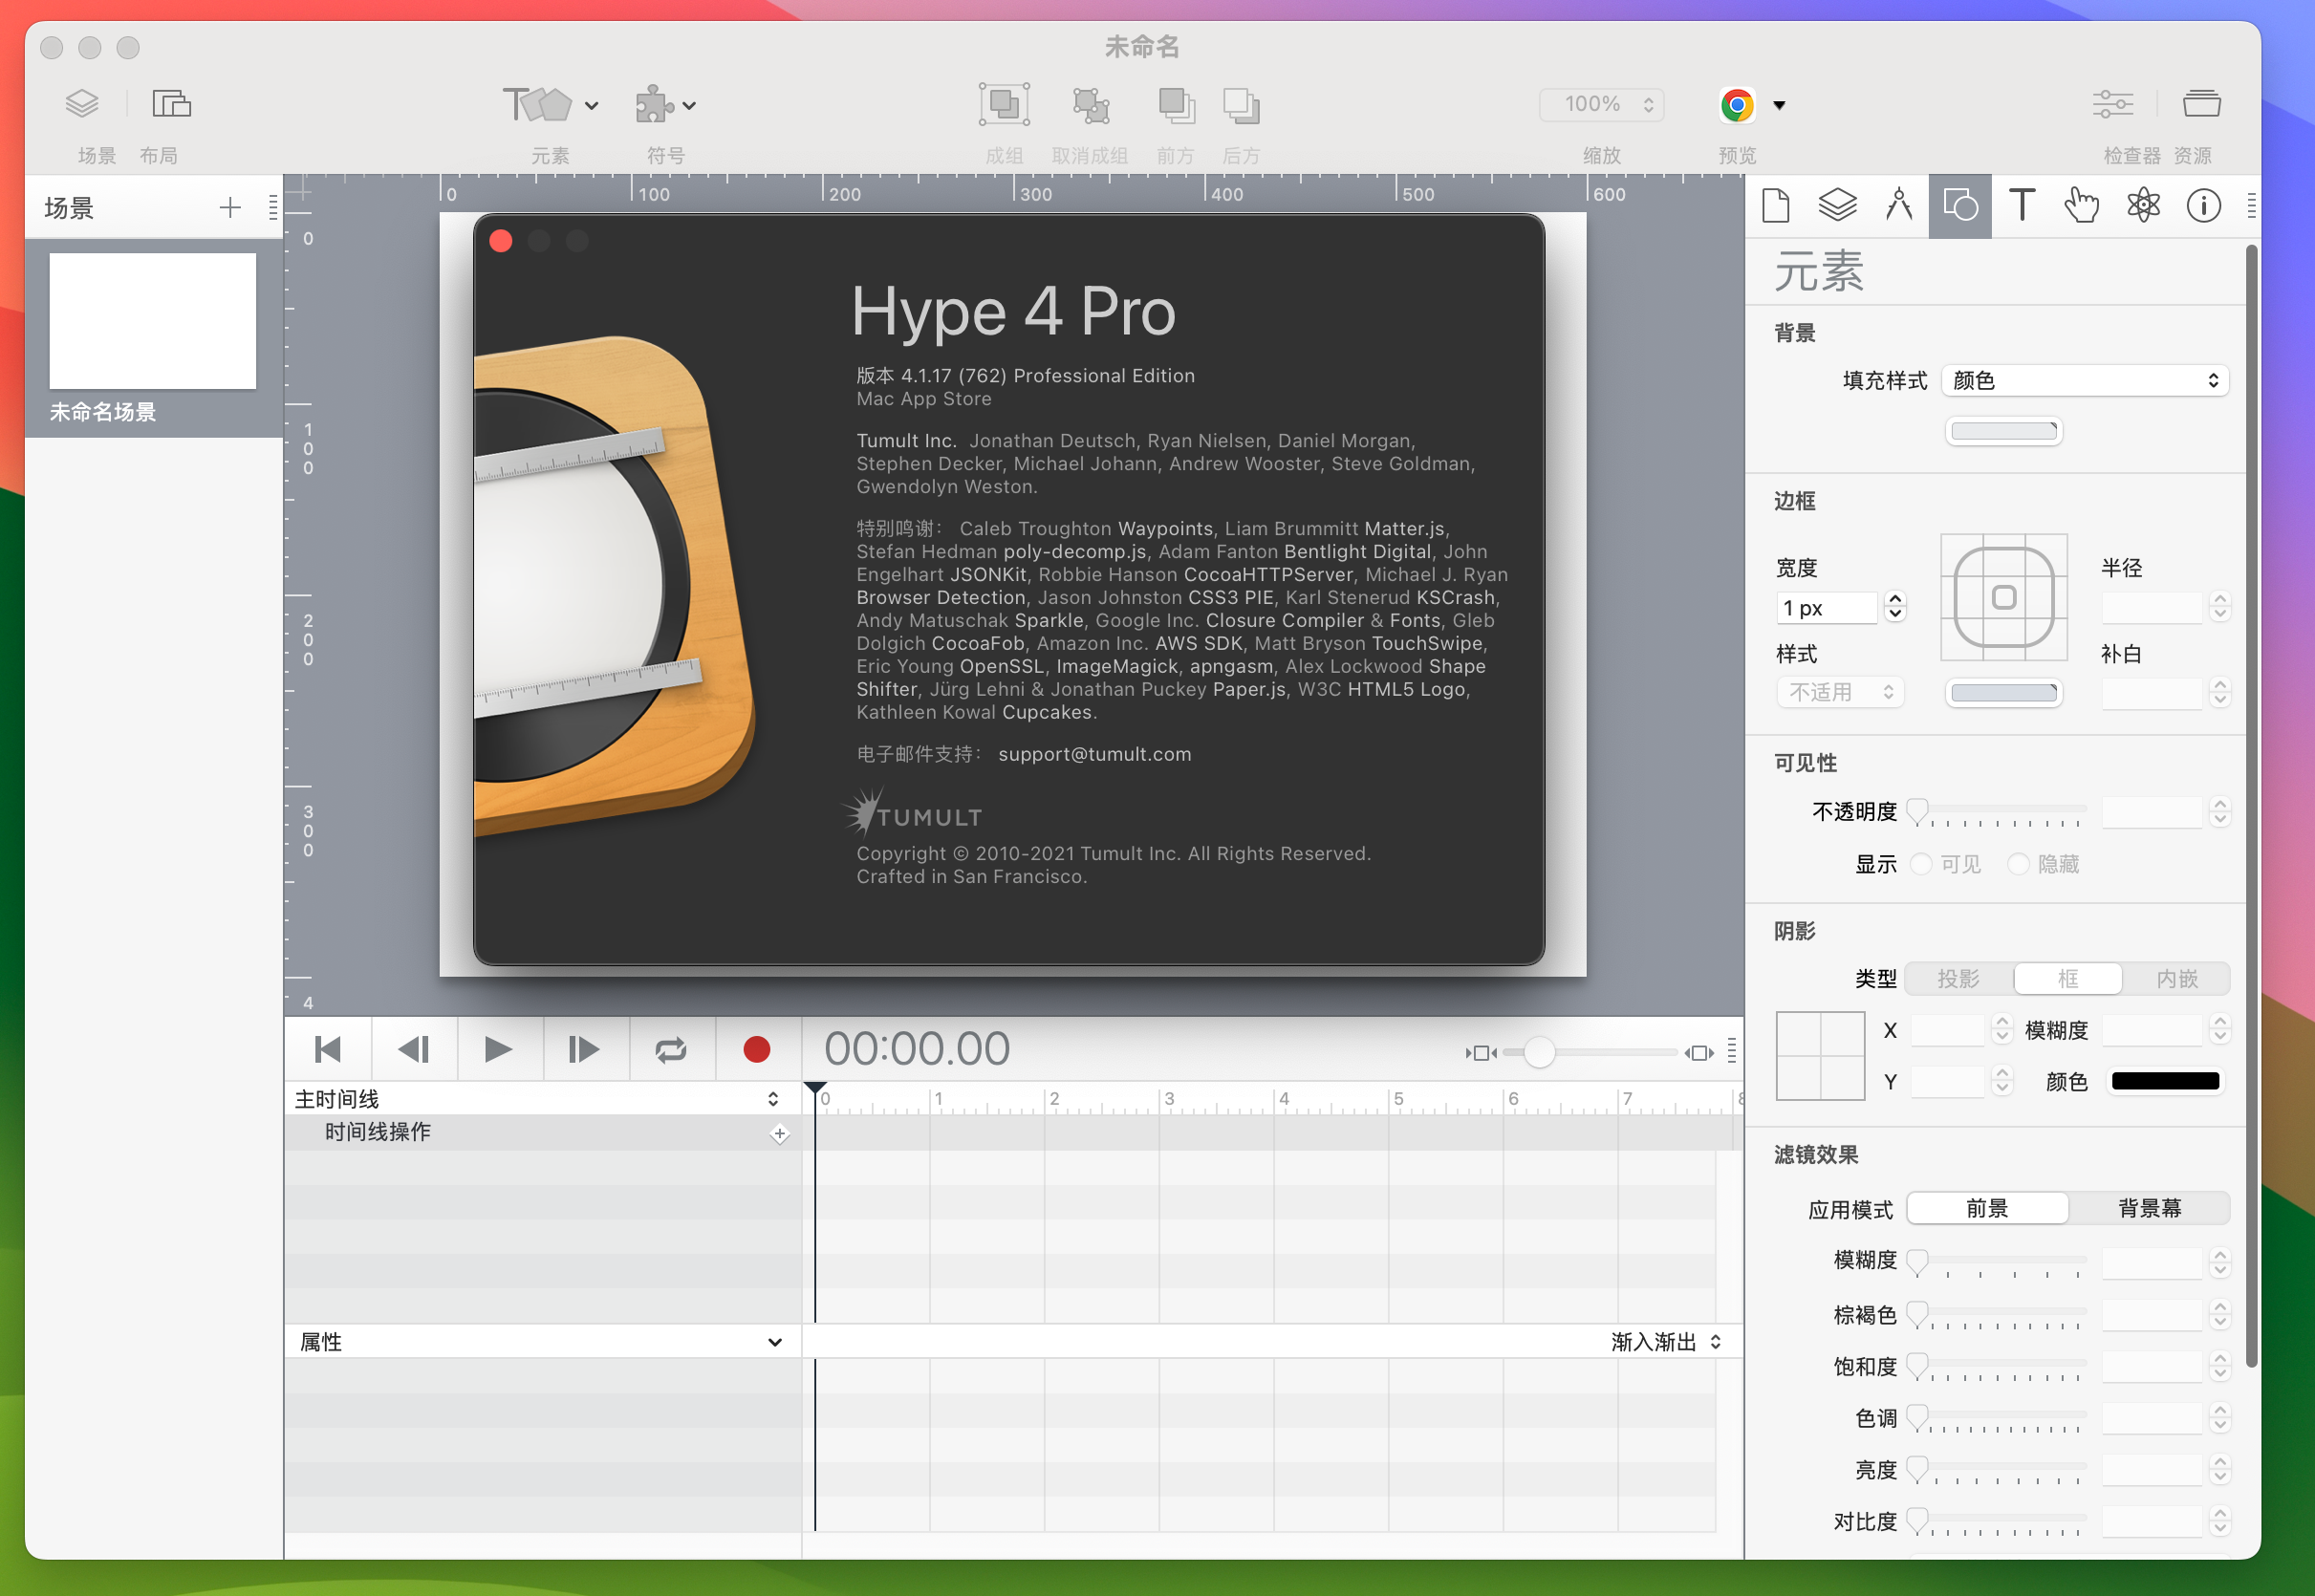Switch 应用模式 to 背景幕

(2151, 1207)
